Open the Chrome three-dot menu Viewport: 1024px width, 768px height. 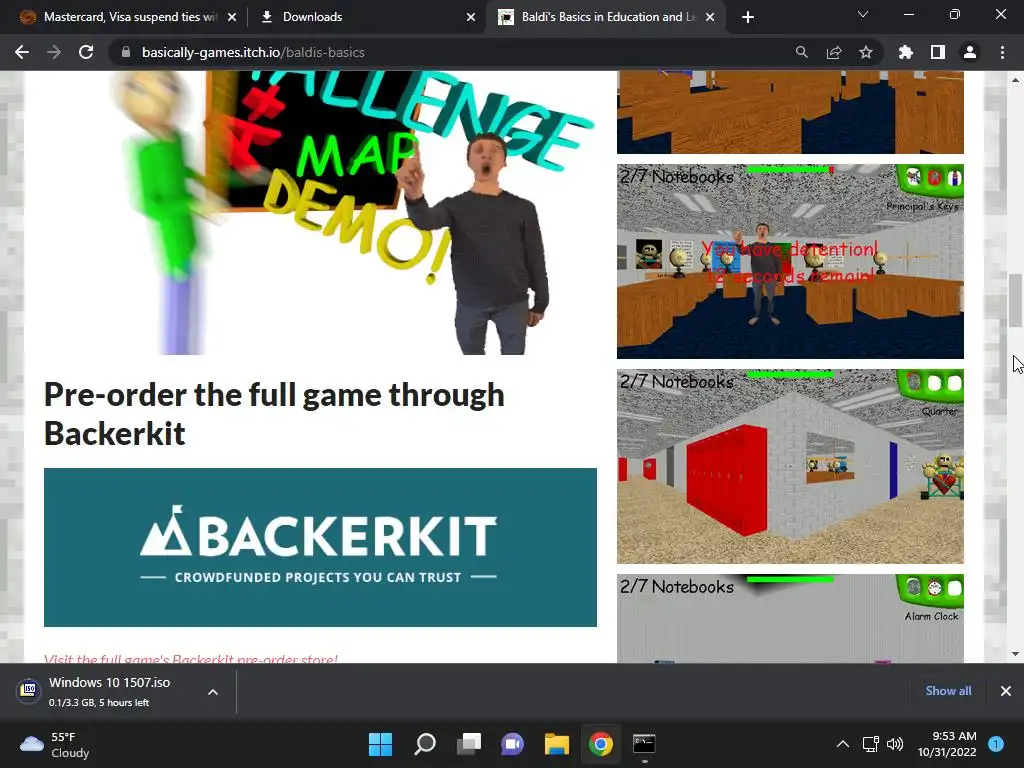pyautogui.click(x=1002, y=52)
